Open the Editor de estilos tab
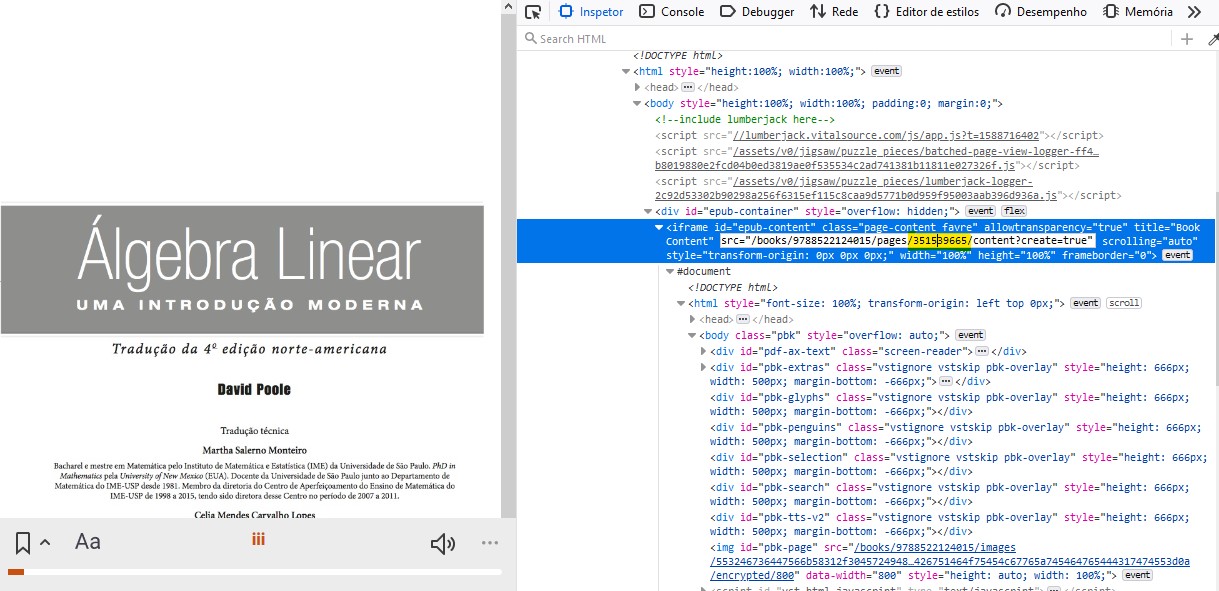 point(926,12)
